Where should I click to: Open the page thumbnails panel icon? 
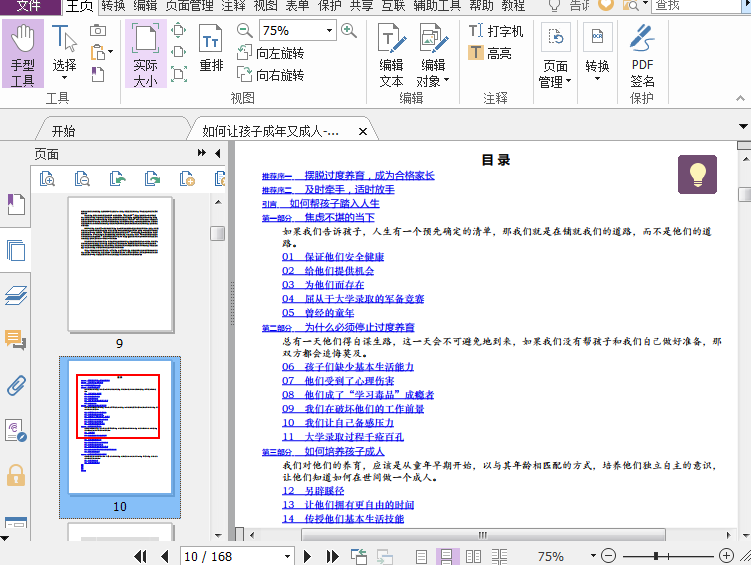16,250
